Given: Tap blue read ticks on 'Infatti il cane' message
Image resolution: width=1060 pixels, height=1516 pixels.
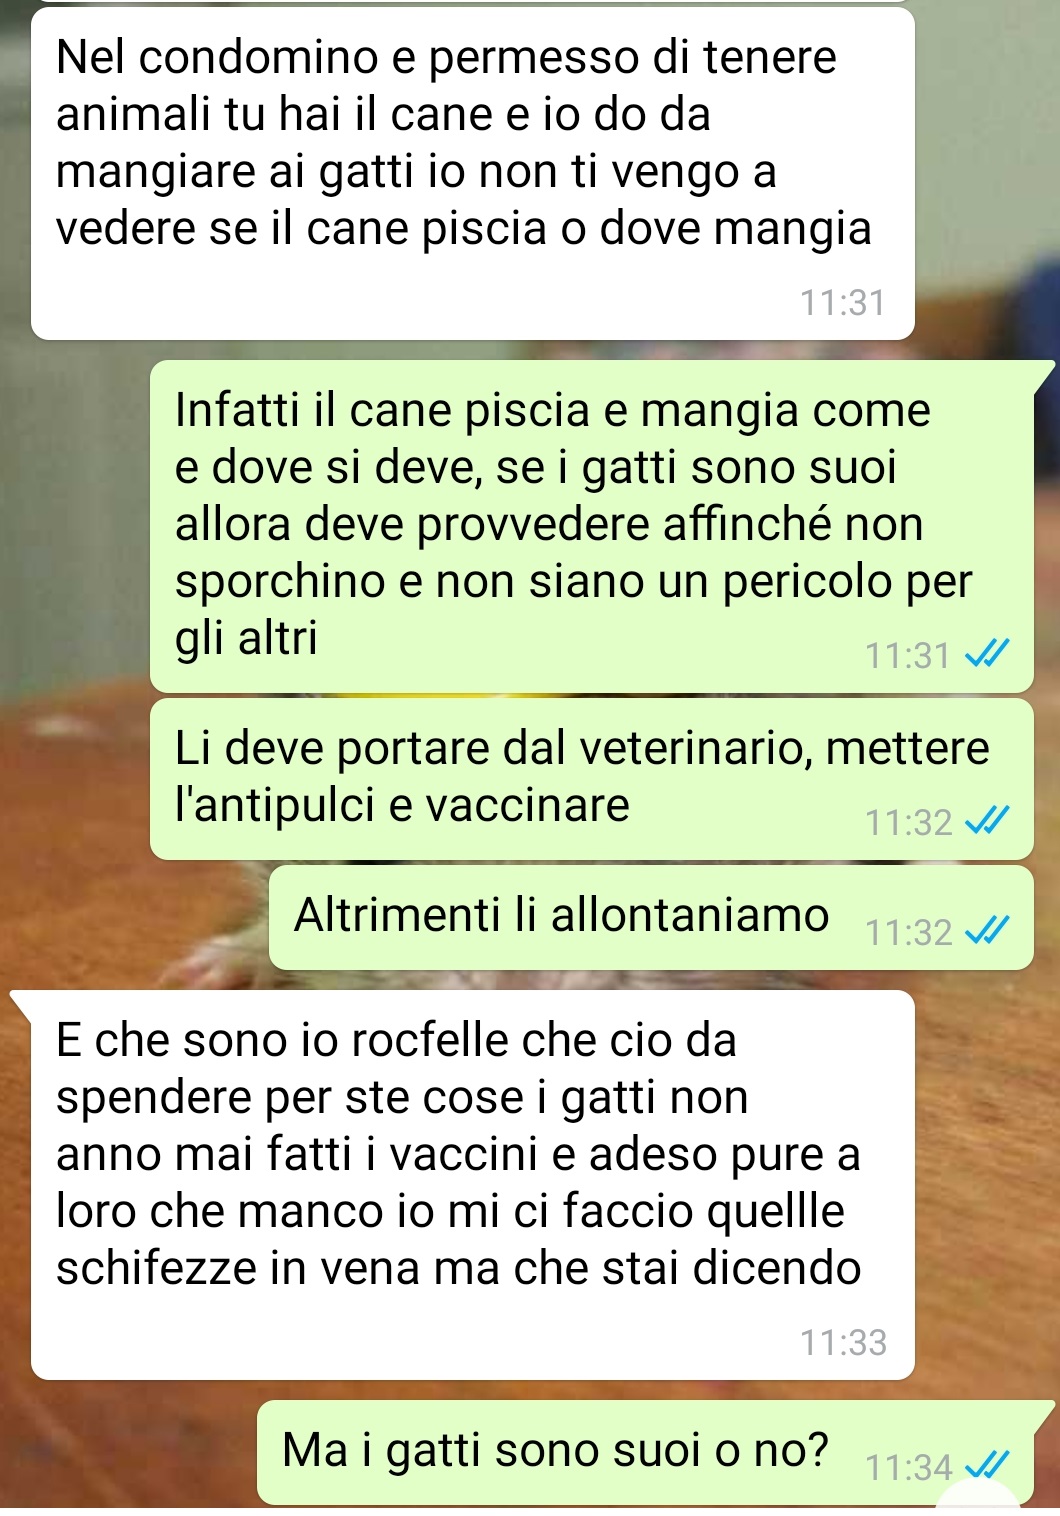Looking at the screenshot, I should 986,655.
